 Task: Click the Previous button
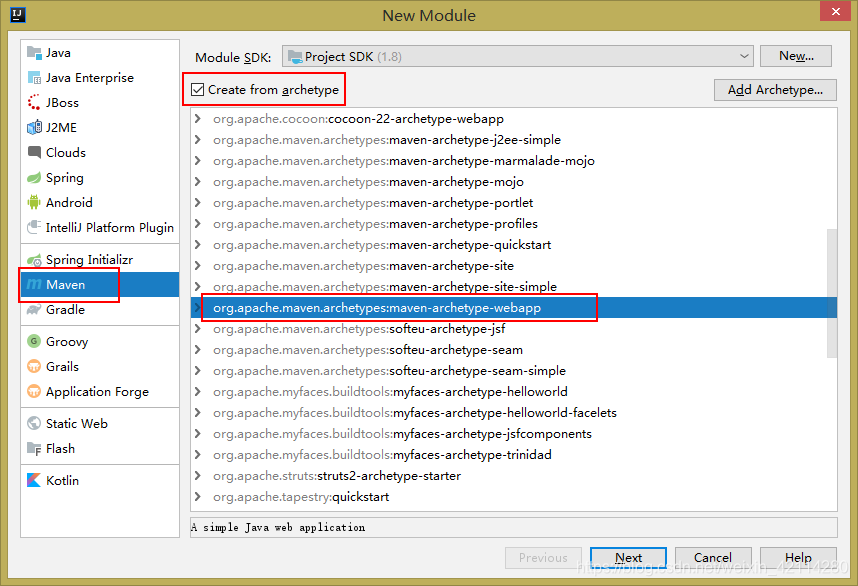[x=543, y=558]
